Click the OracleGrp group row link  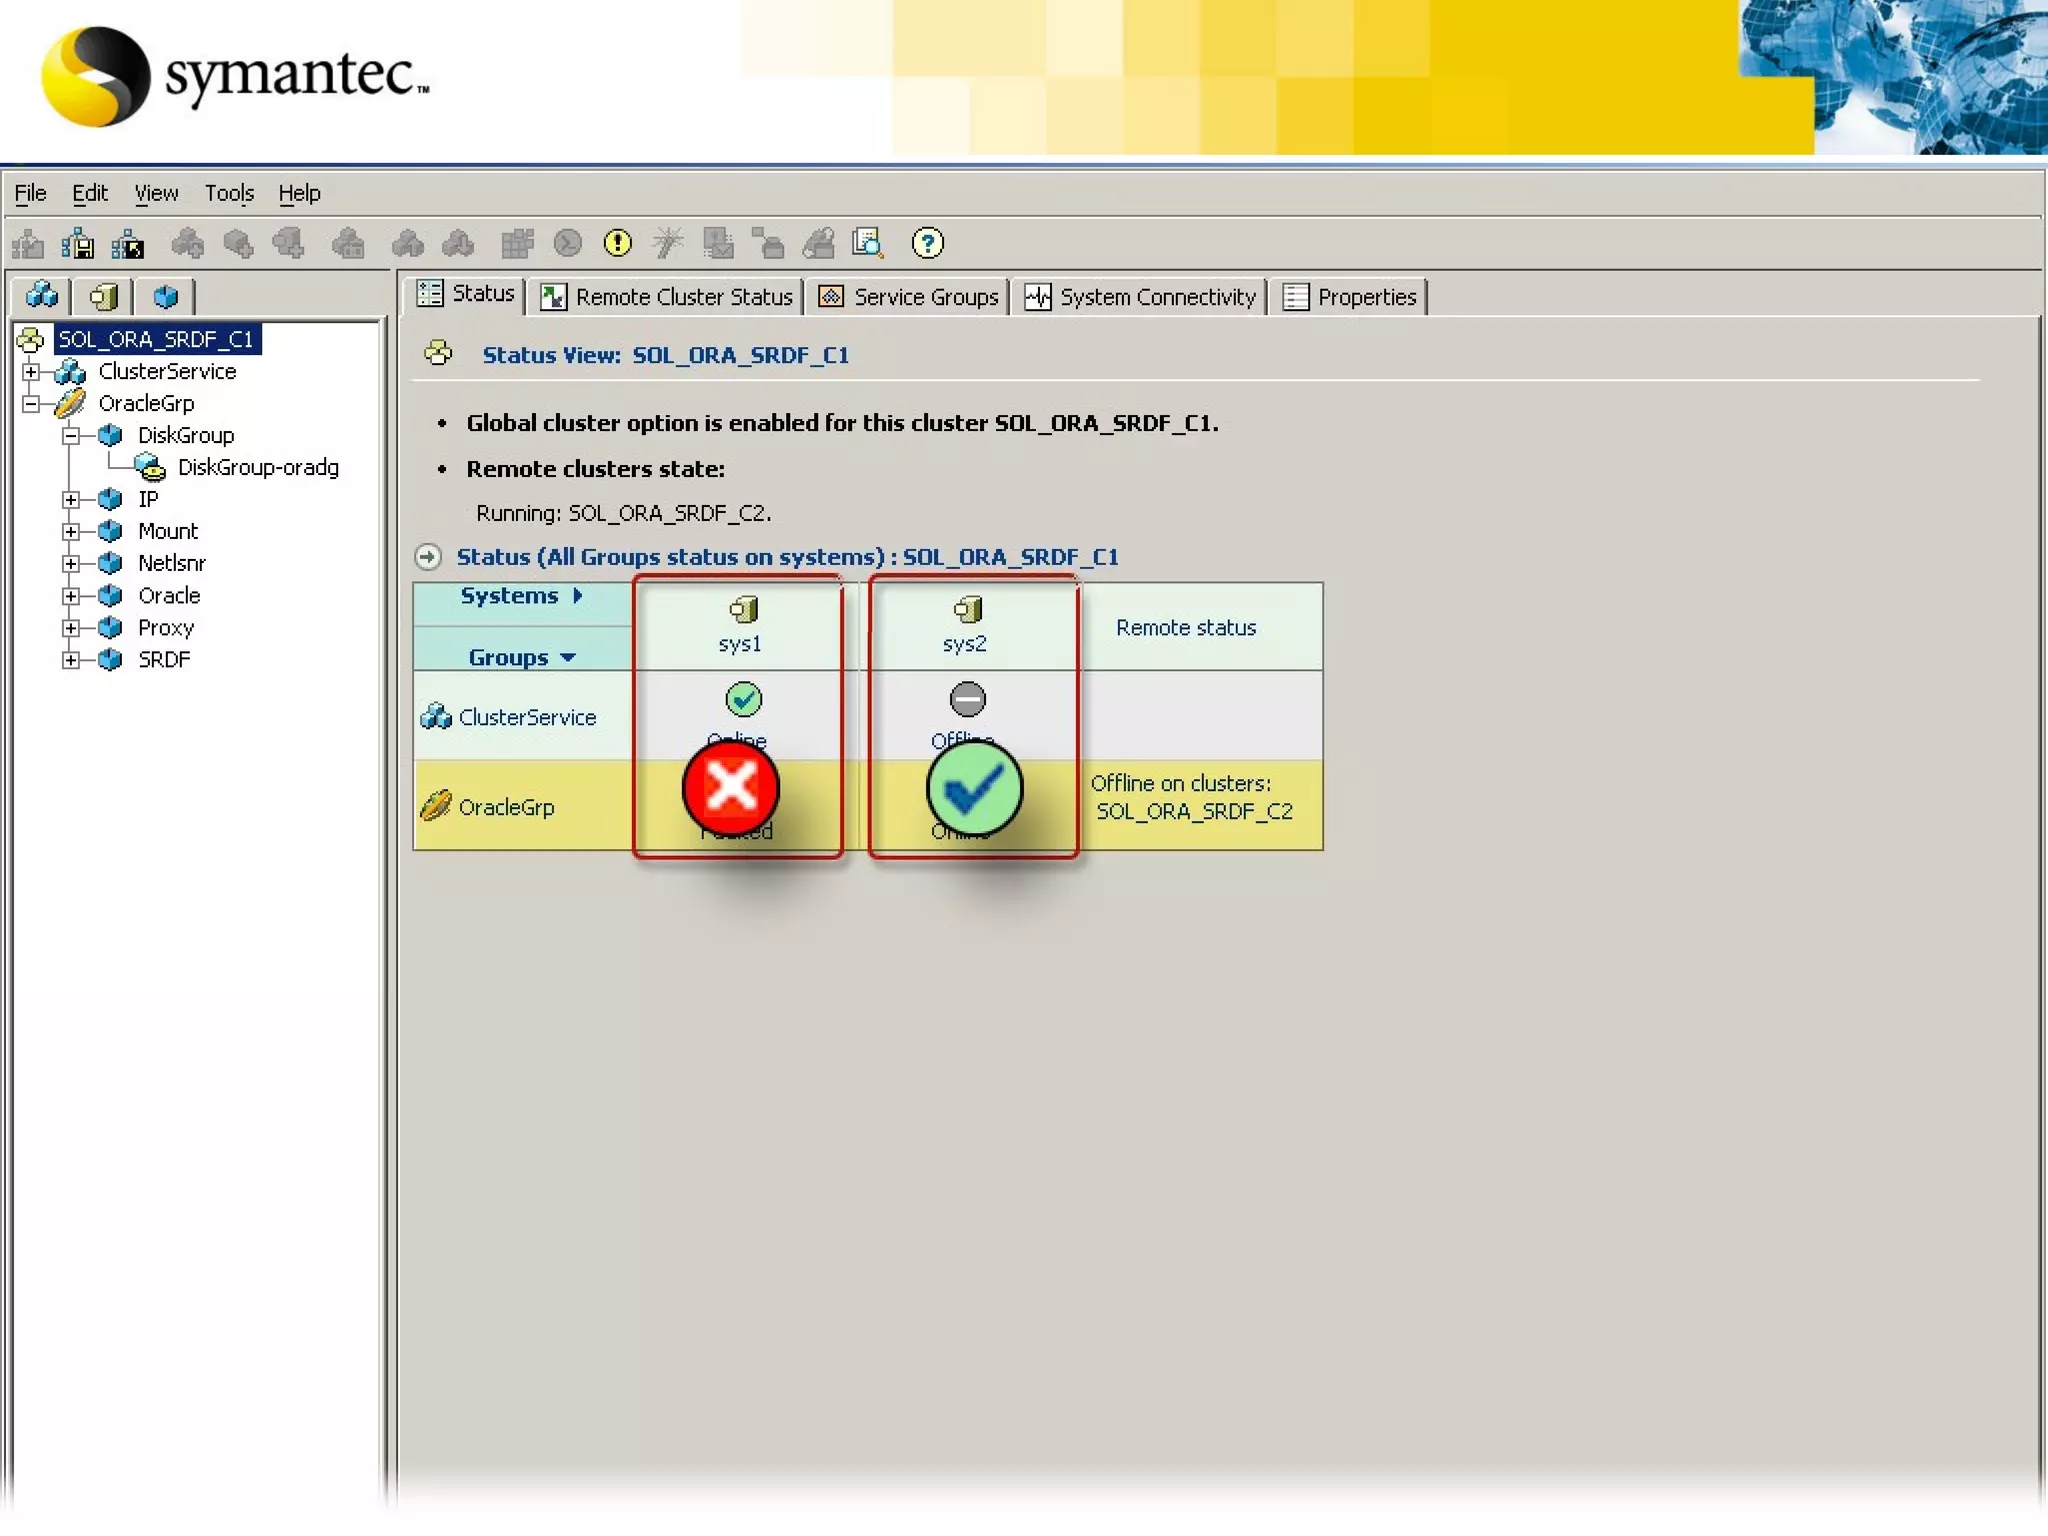click(506, 807)
